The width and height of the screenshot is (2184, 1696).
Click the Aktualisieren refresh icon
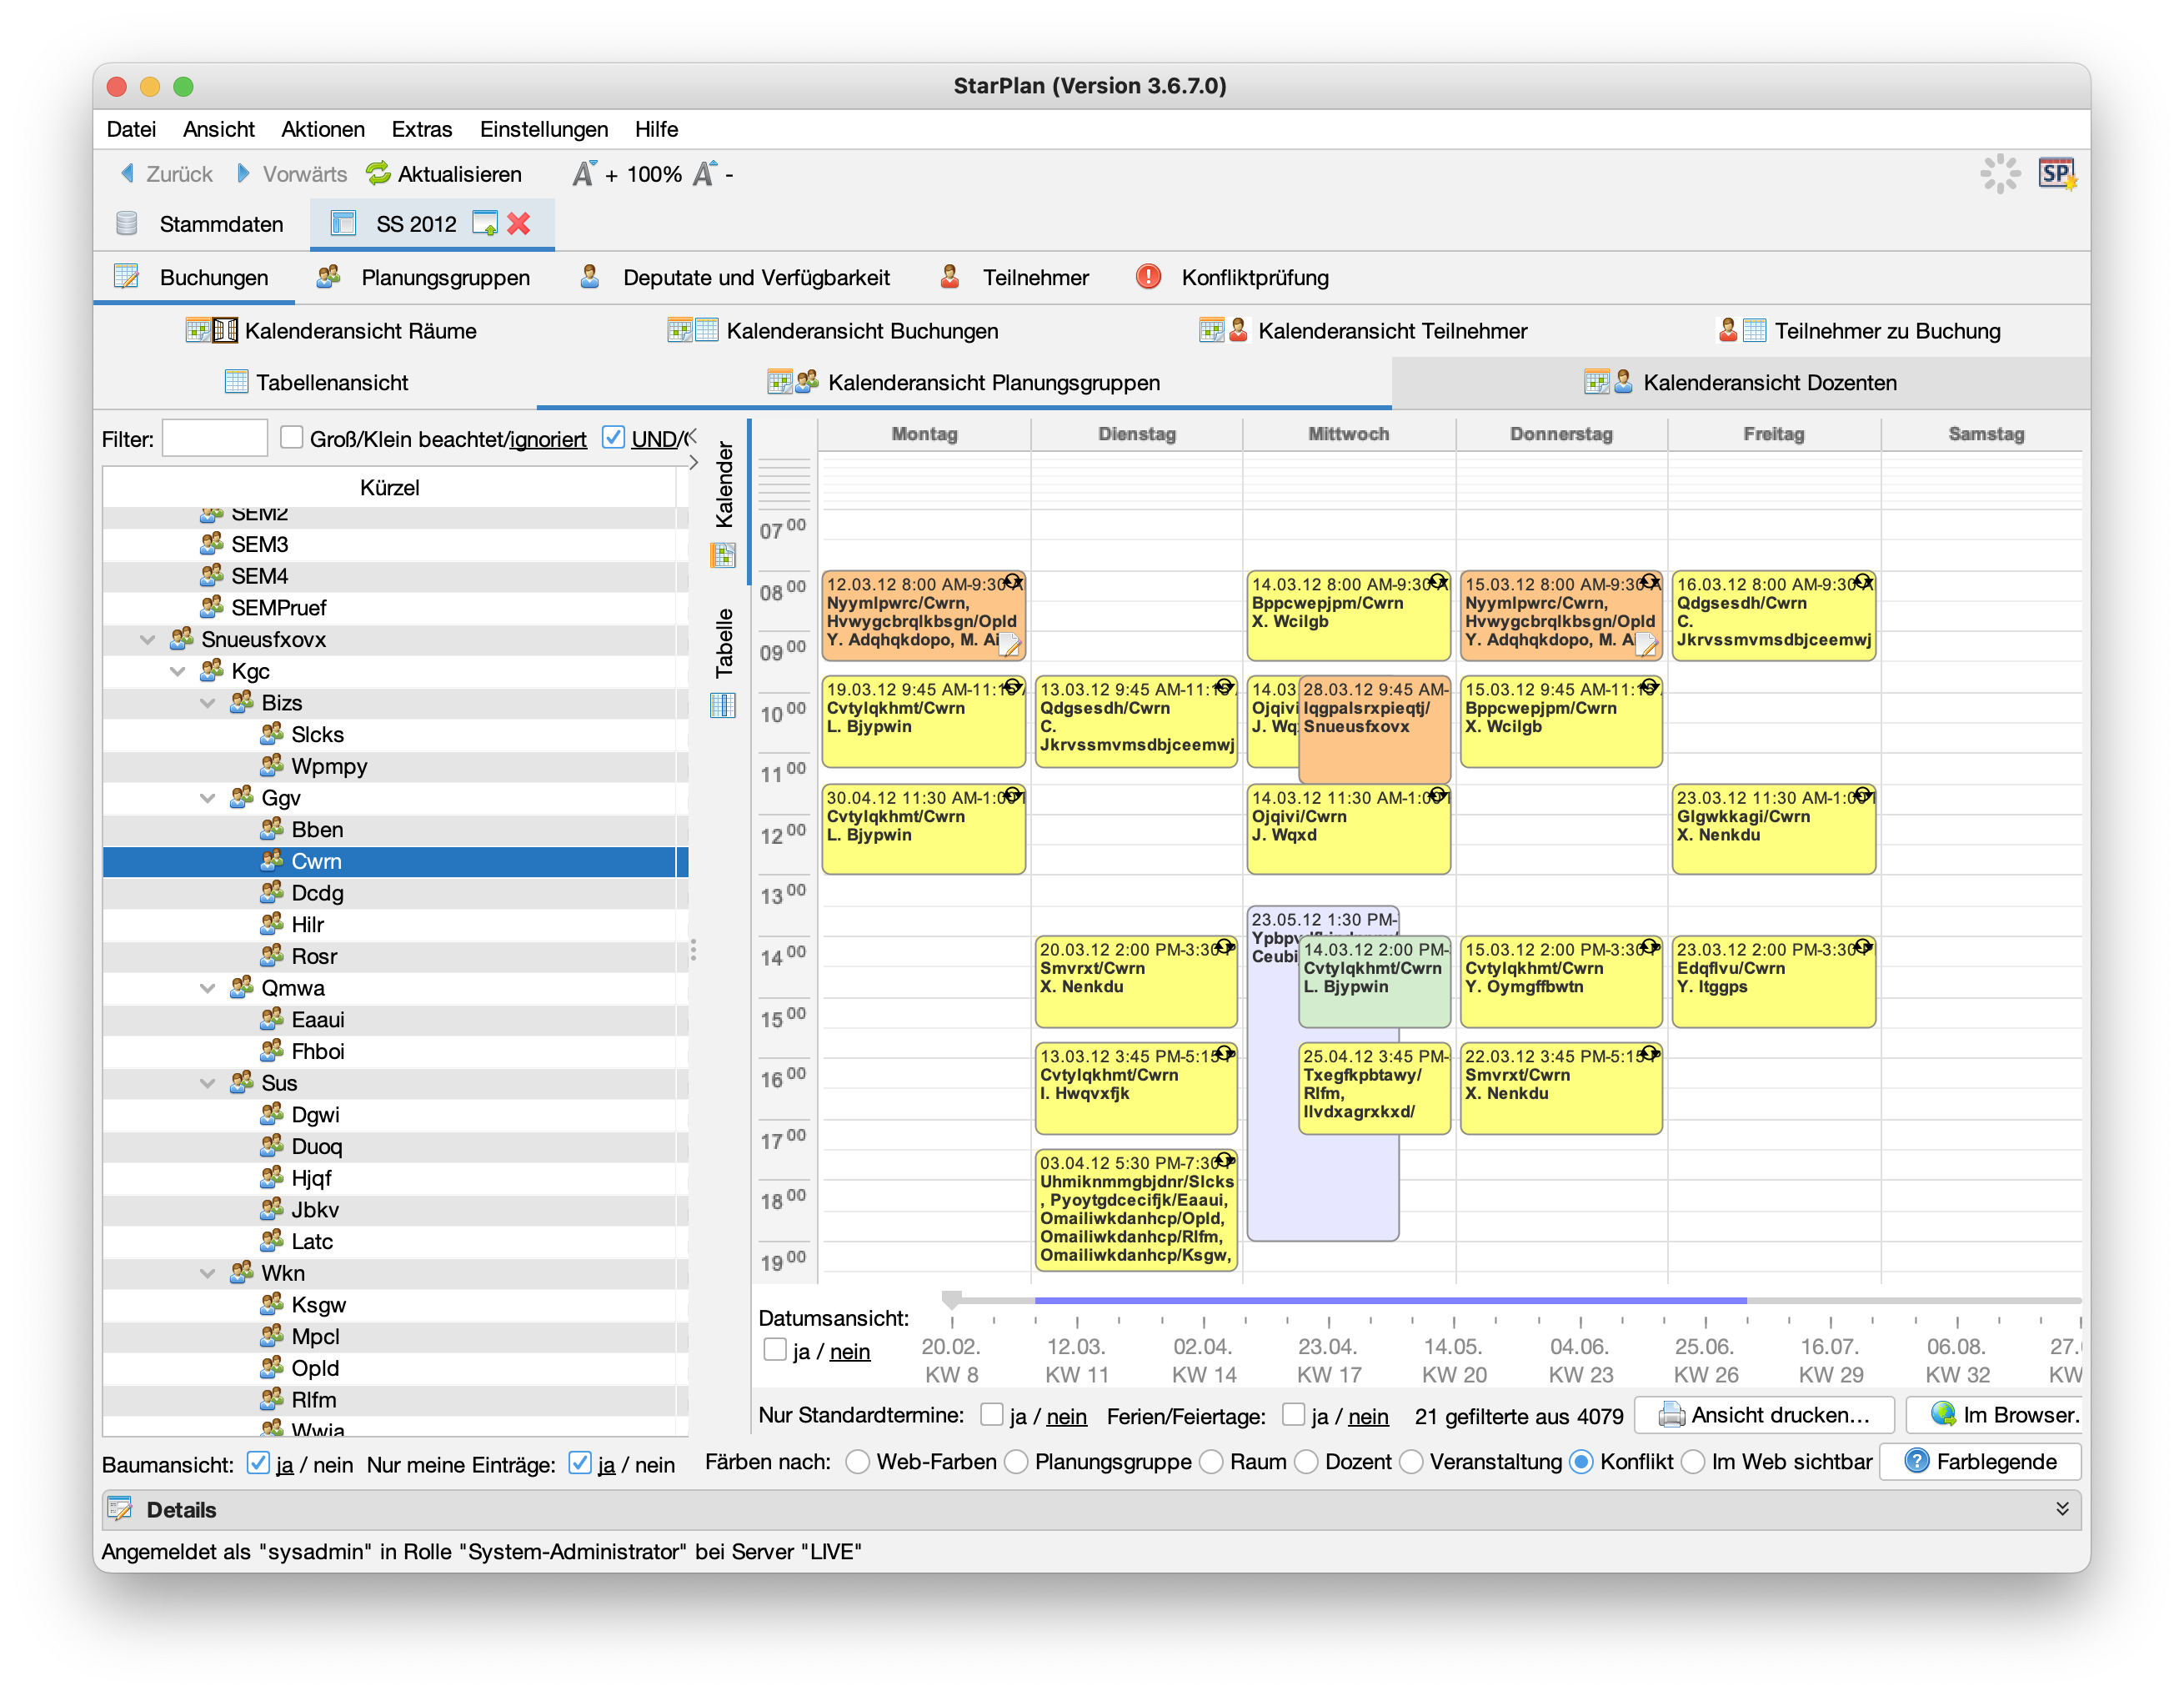378,174
